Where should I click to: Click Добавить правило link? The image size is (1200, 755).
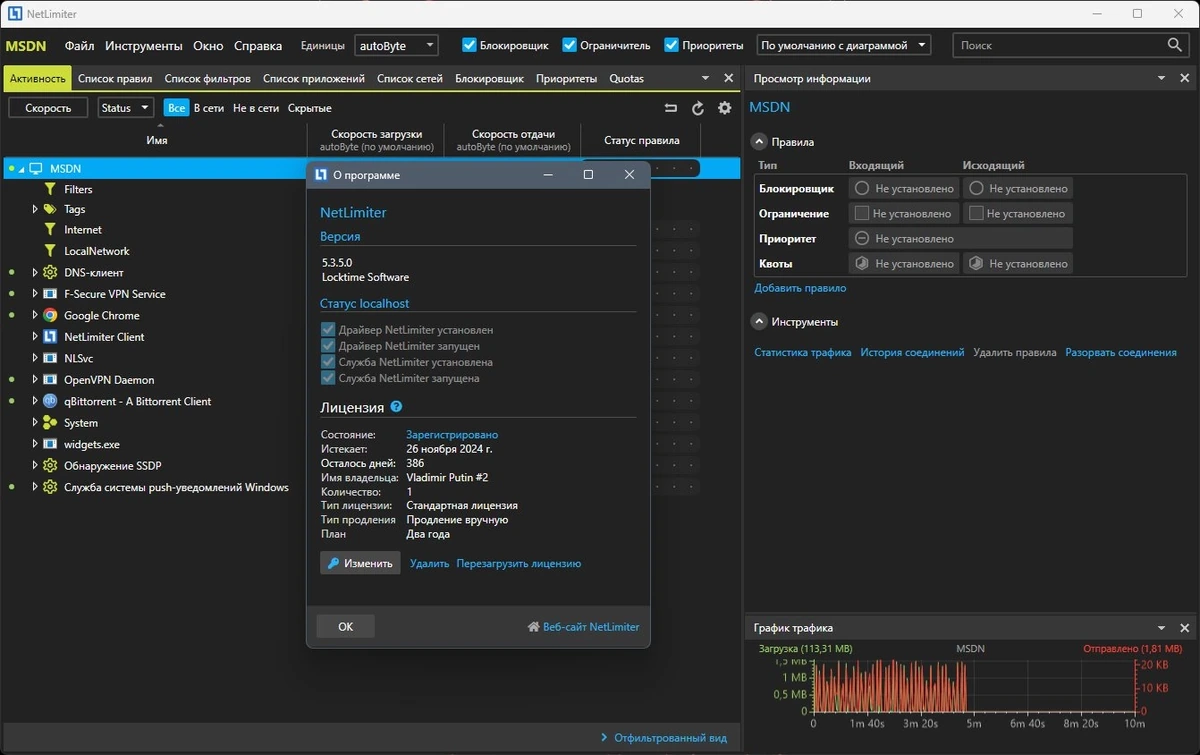800,288
